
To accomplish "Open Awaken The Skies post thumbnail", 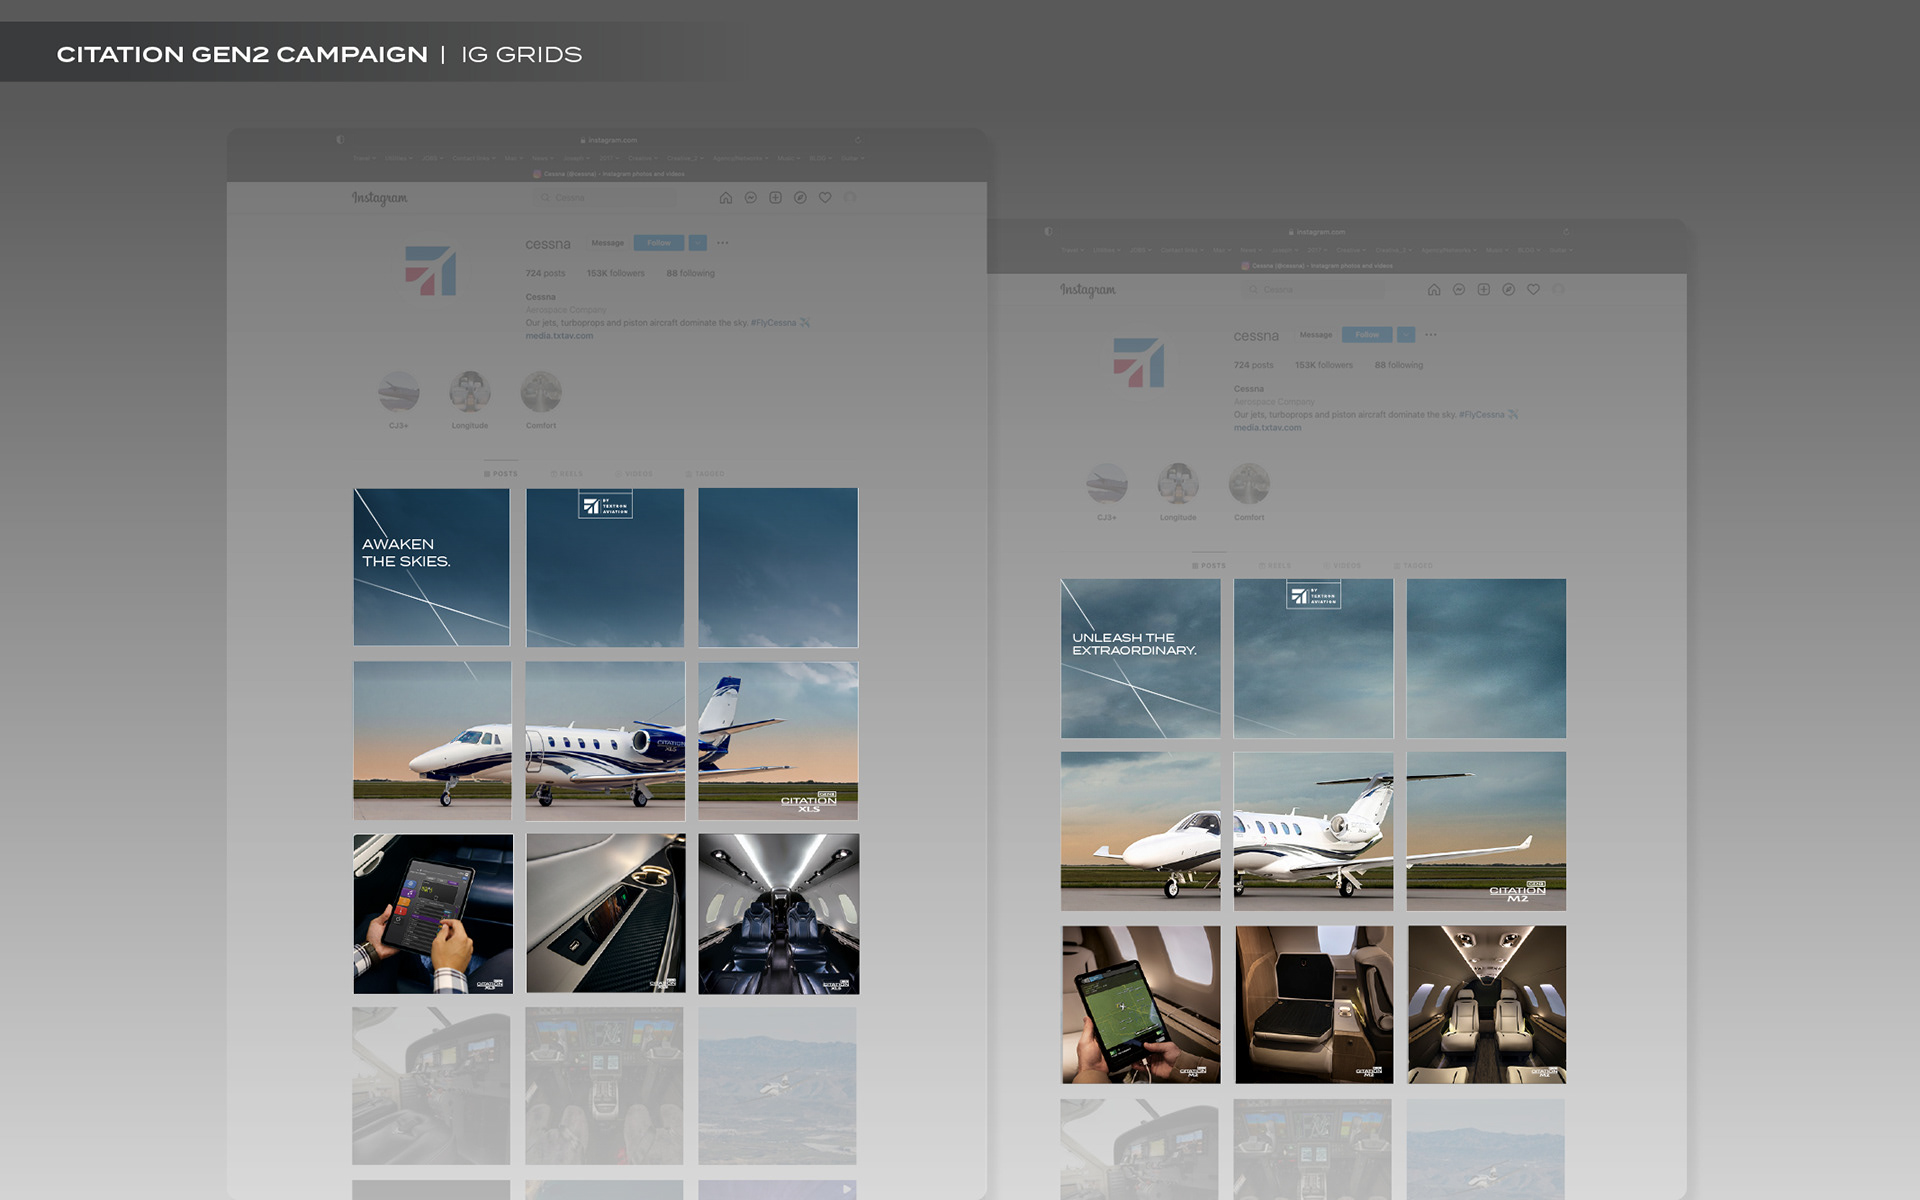I will [432, 567].
